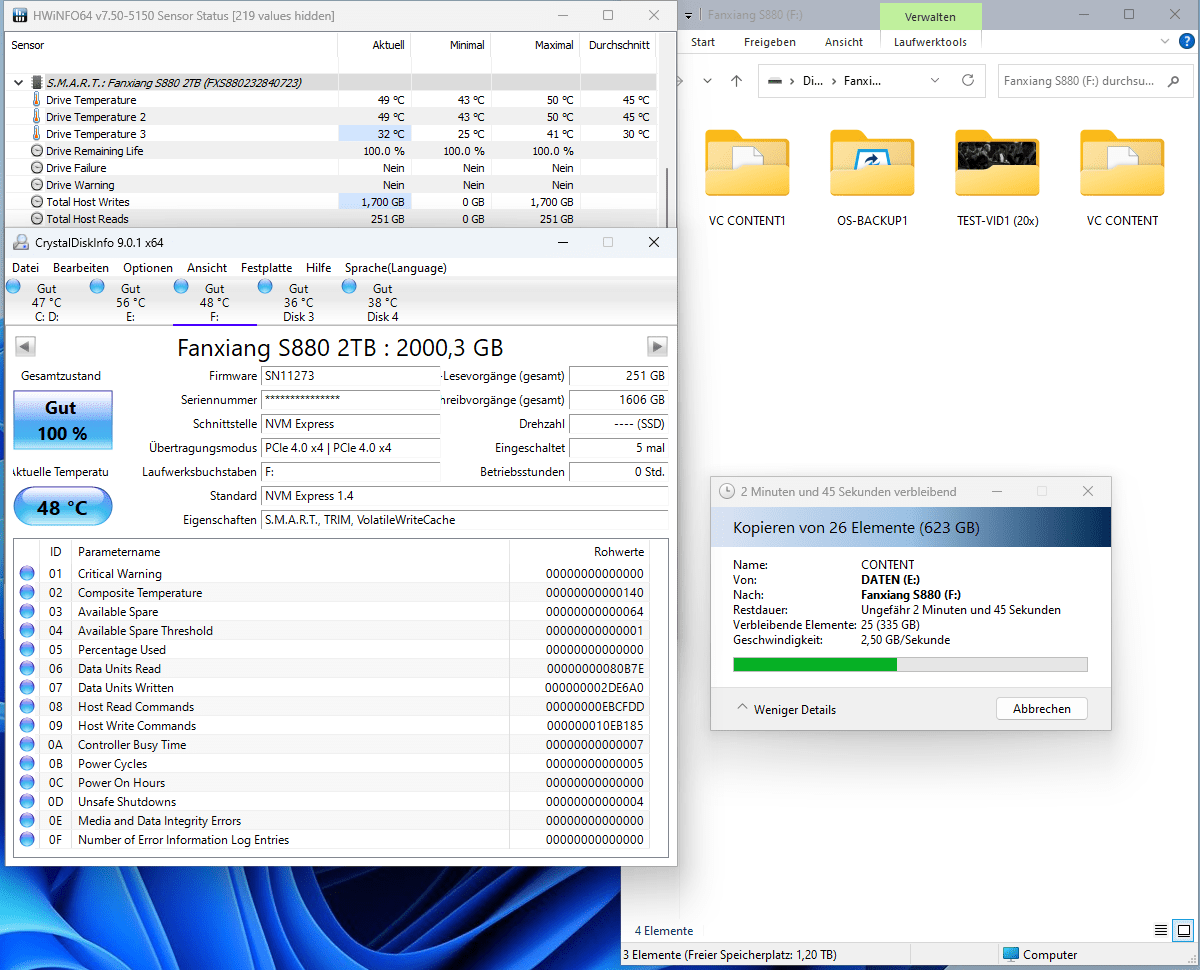1200x970 pixels.
Task: Select the Power On Hours parameter row
Action: pos(331,783)
